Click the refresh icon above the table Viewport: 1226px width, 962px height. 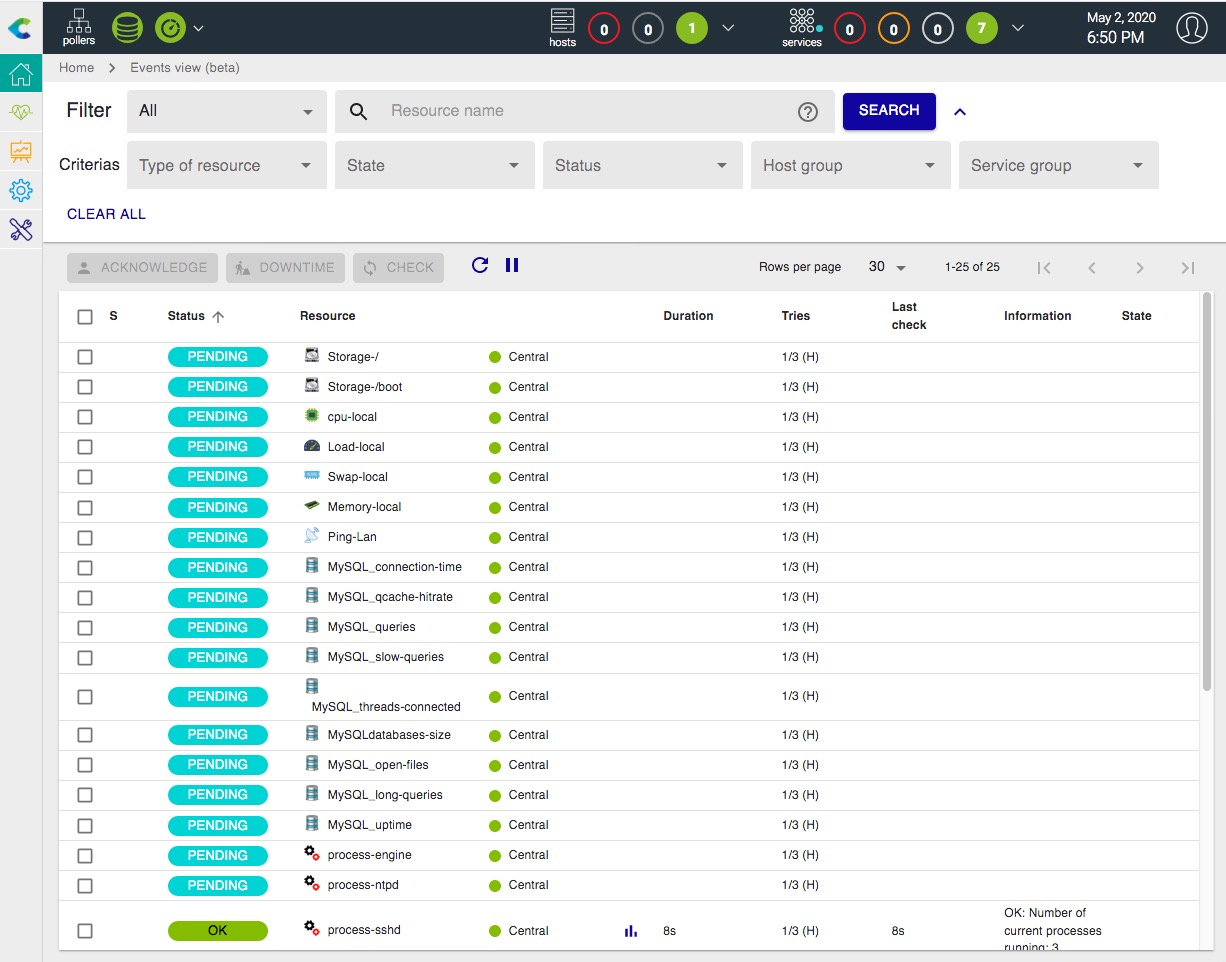[480, 265]
